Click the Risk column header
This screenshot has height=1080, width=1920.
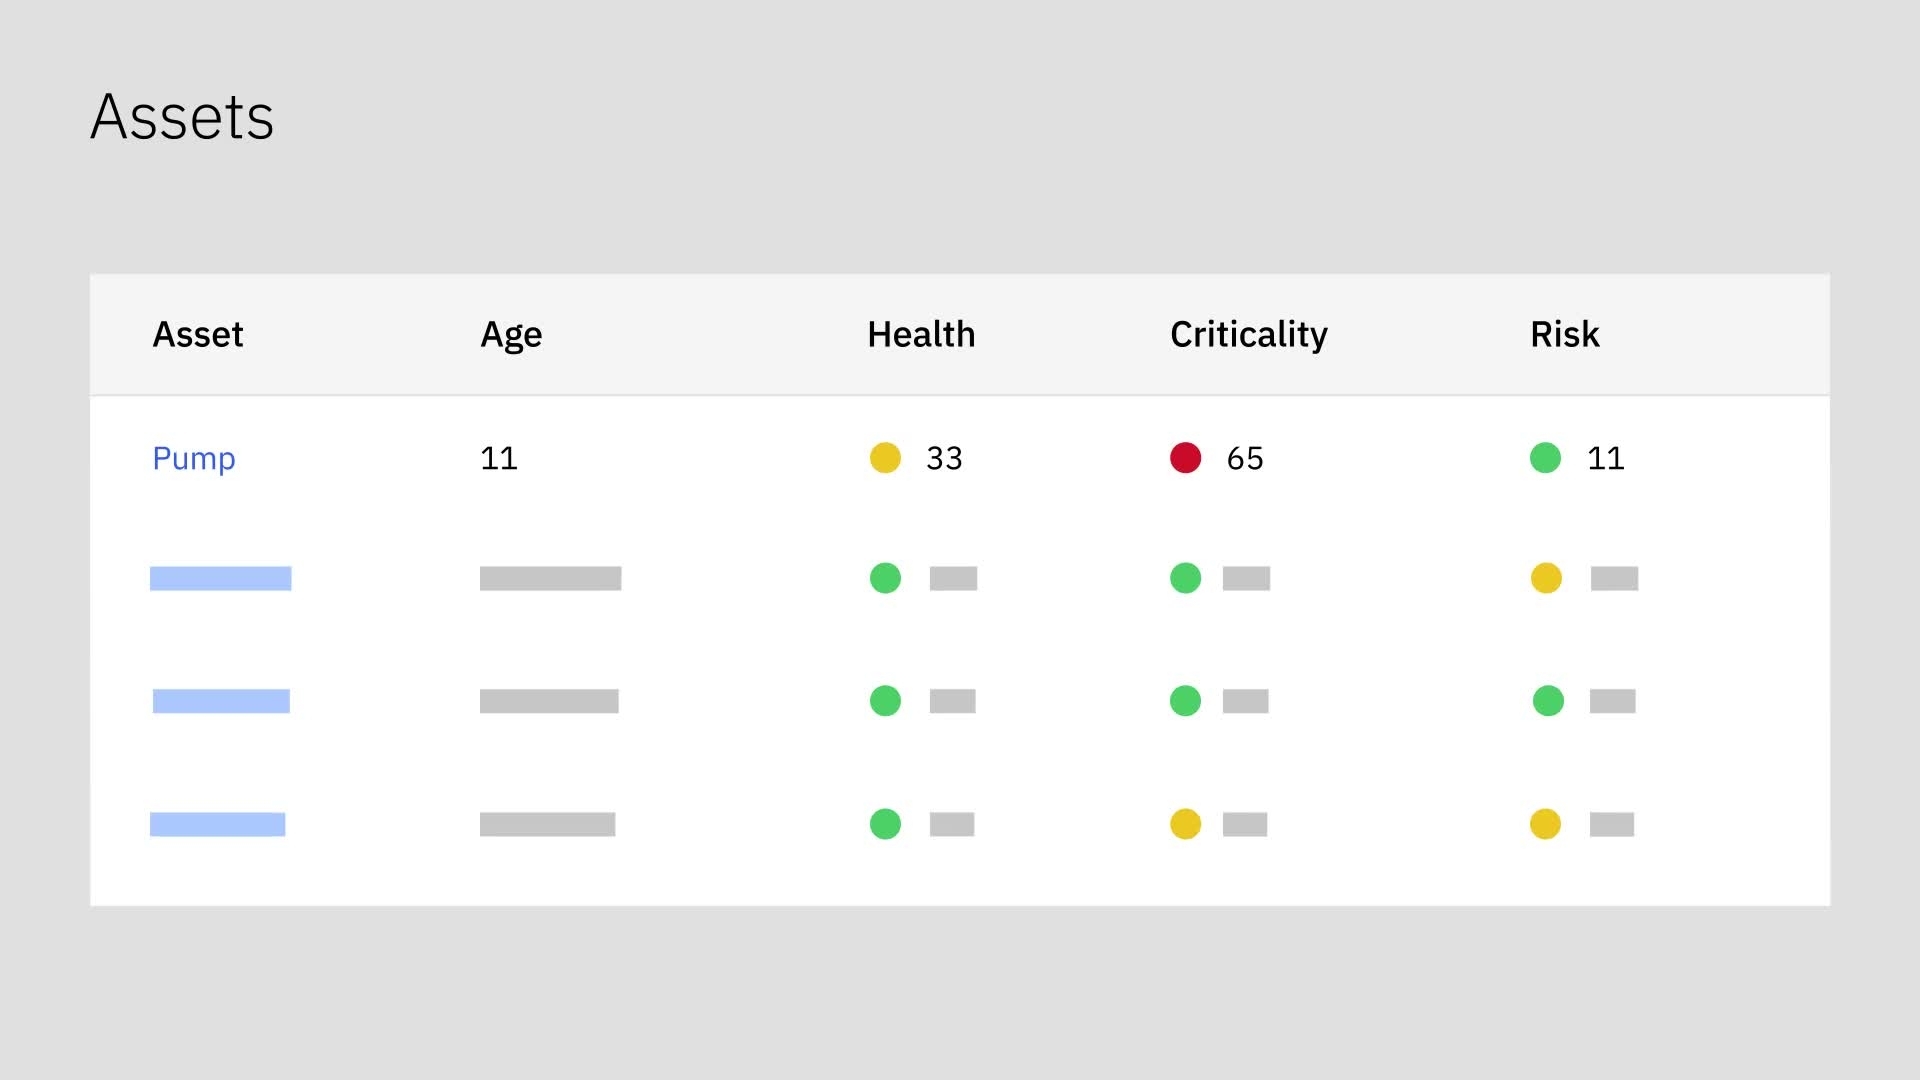[x=1565, y=334]
